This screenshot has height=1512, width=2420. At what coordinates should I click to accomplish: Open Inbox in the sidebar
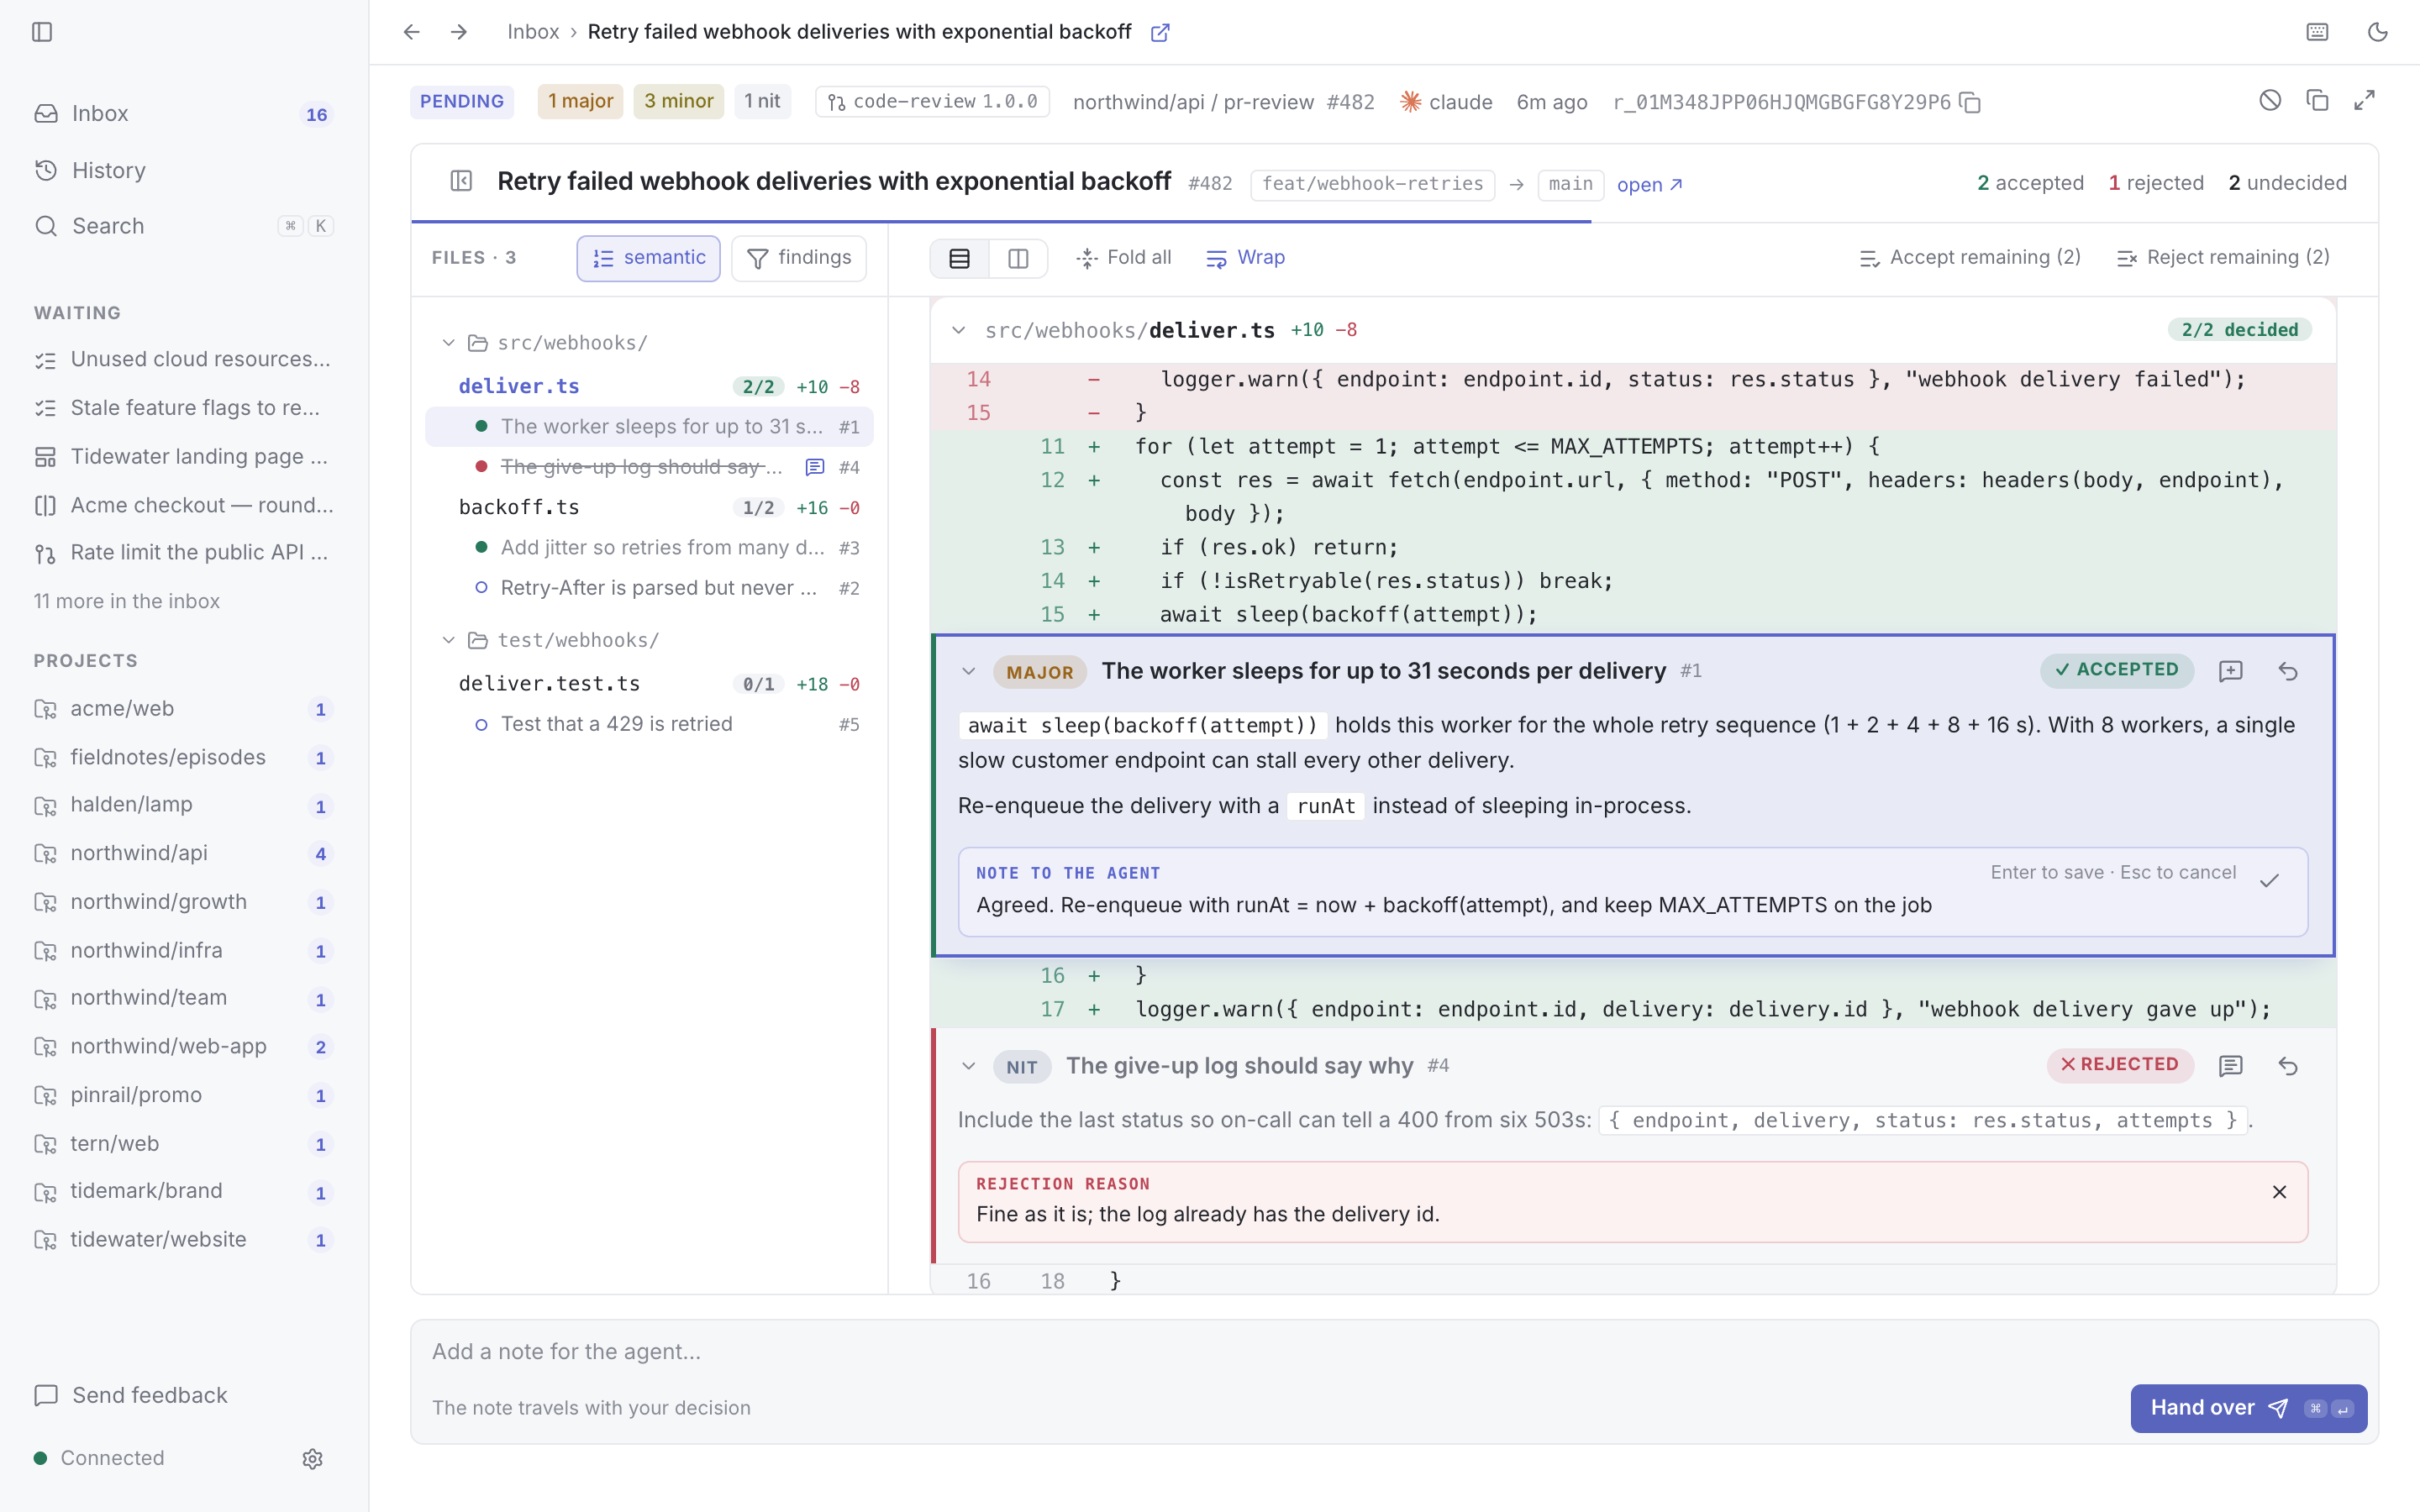point(182,114)
